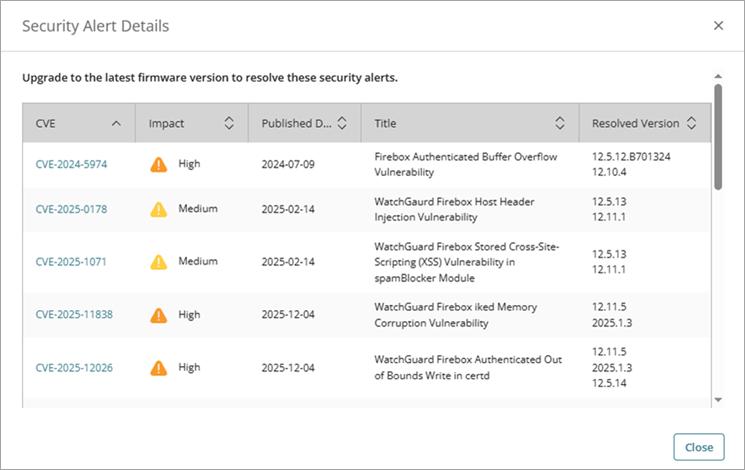Click resolved version 12.10.4
Viewport: 745px width, 470px height.
click(x=609, y=172)
